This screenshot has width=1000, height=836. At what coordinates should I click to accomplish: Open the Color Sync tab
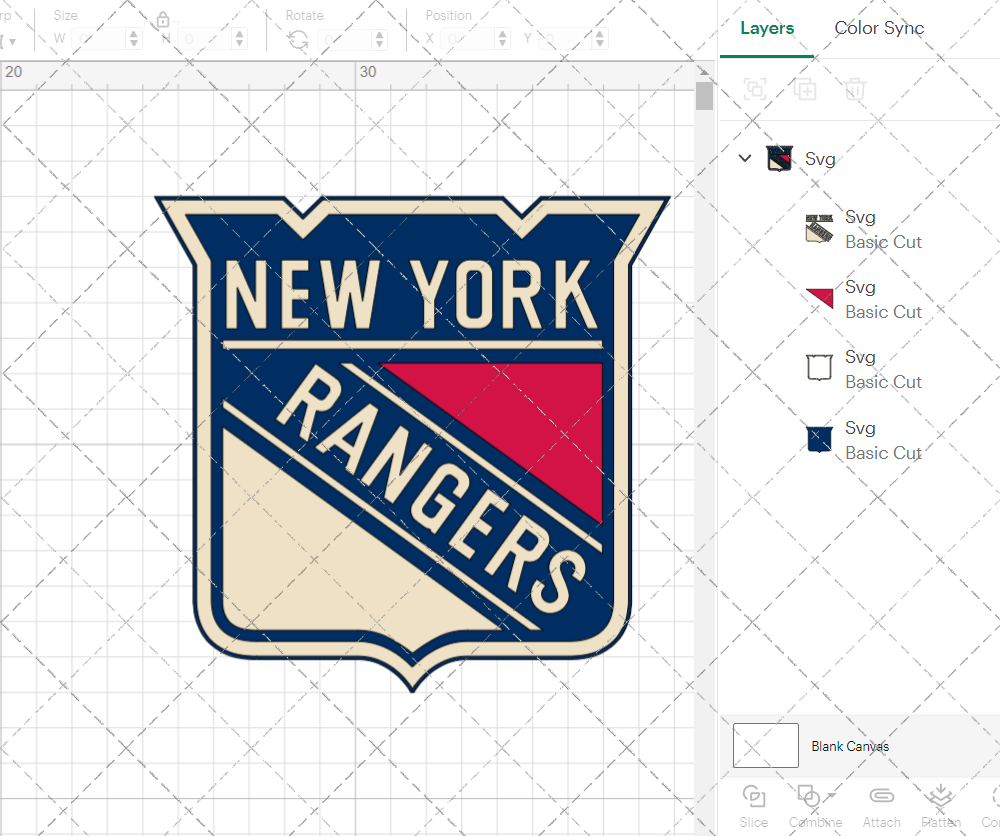point(879,28)
